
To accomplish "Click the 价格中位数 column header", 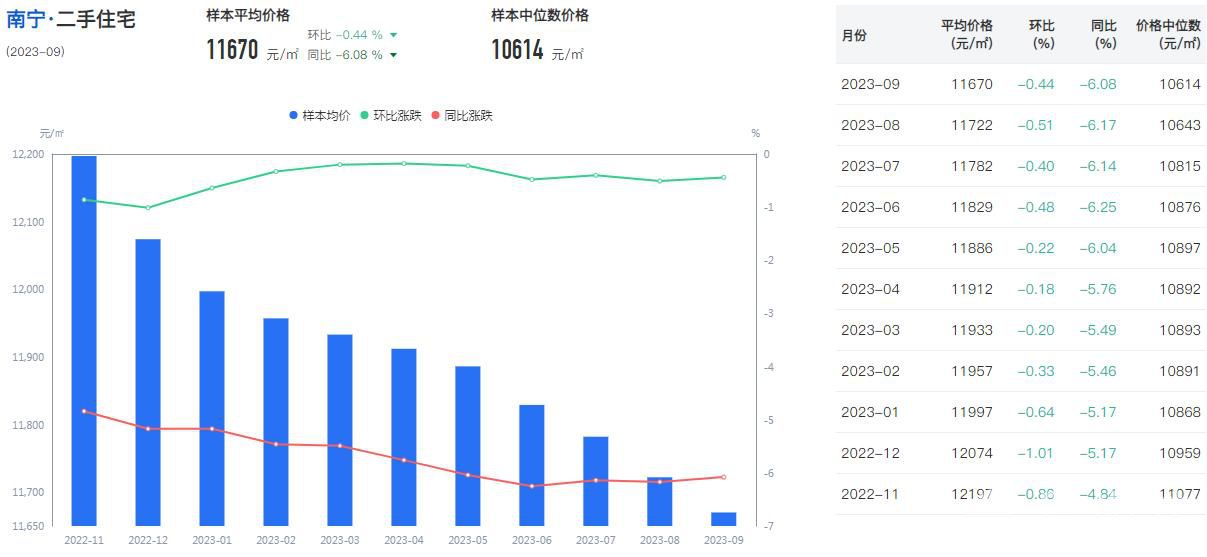I will (1168, 34).
